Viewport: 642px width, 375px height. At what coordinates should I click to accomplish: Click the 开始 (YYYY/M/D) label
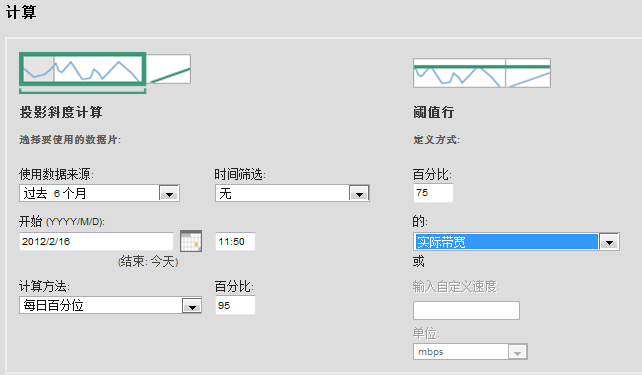click(62, 221)
